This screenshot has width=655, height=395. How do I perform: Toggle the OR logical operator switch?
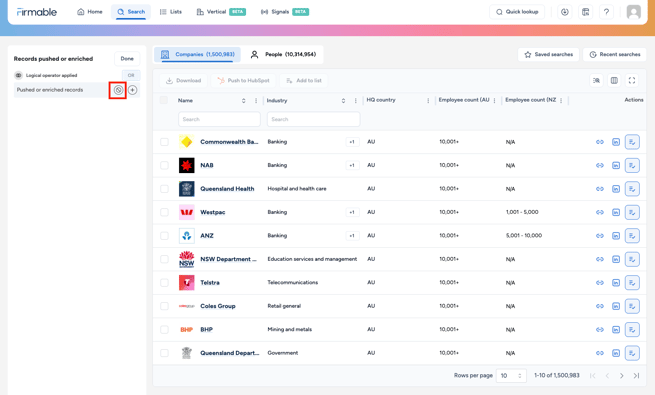coord(131,75)
